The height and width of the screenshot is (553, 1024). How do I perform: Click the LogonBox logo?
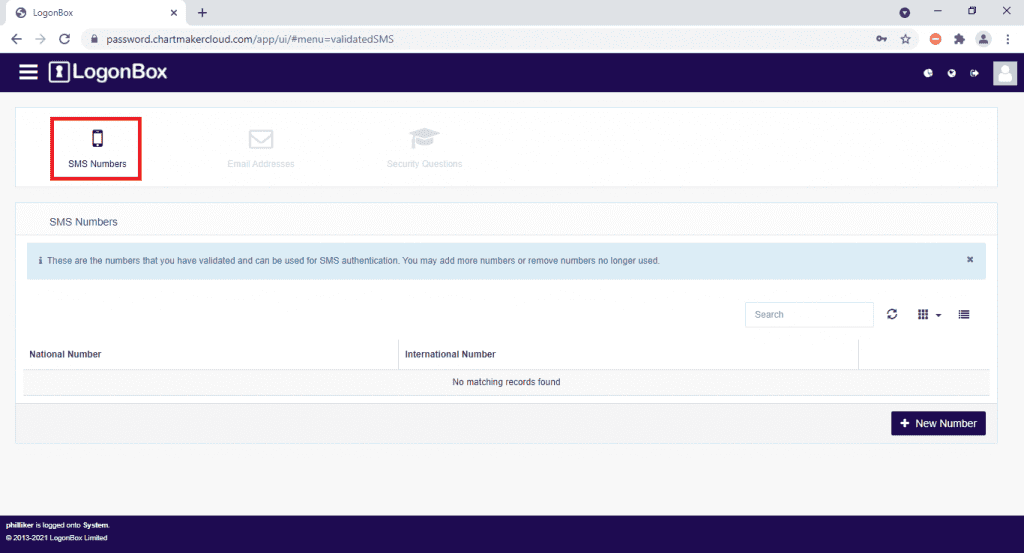(108, 72)
